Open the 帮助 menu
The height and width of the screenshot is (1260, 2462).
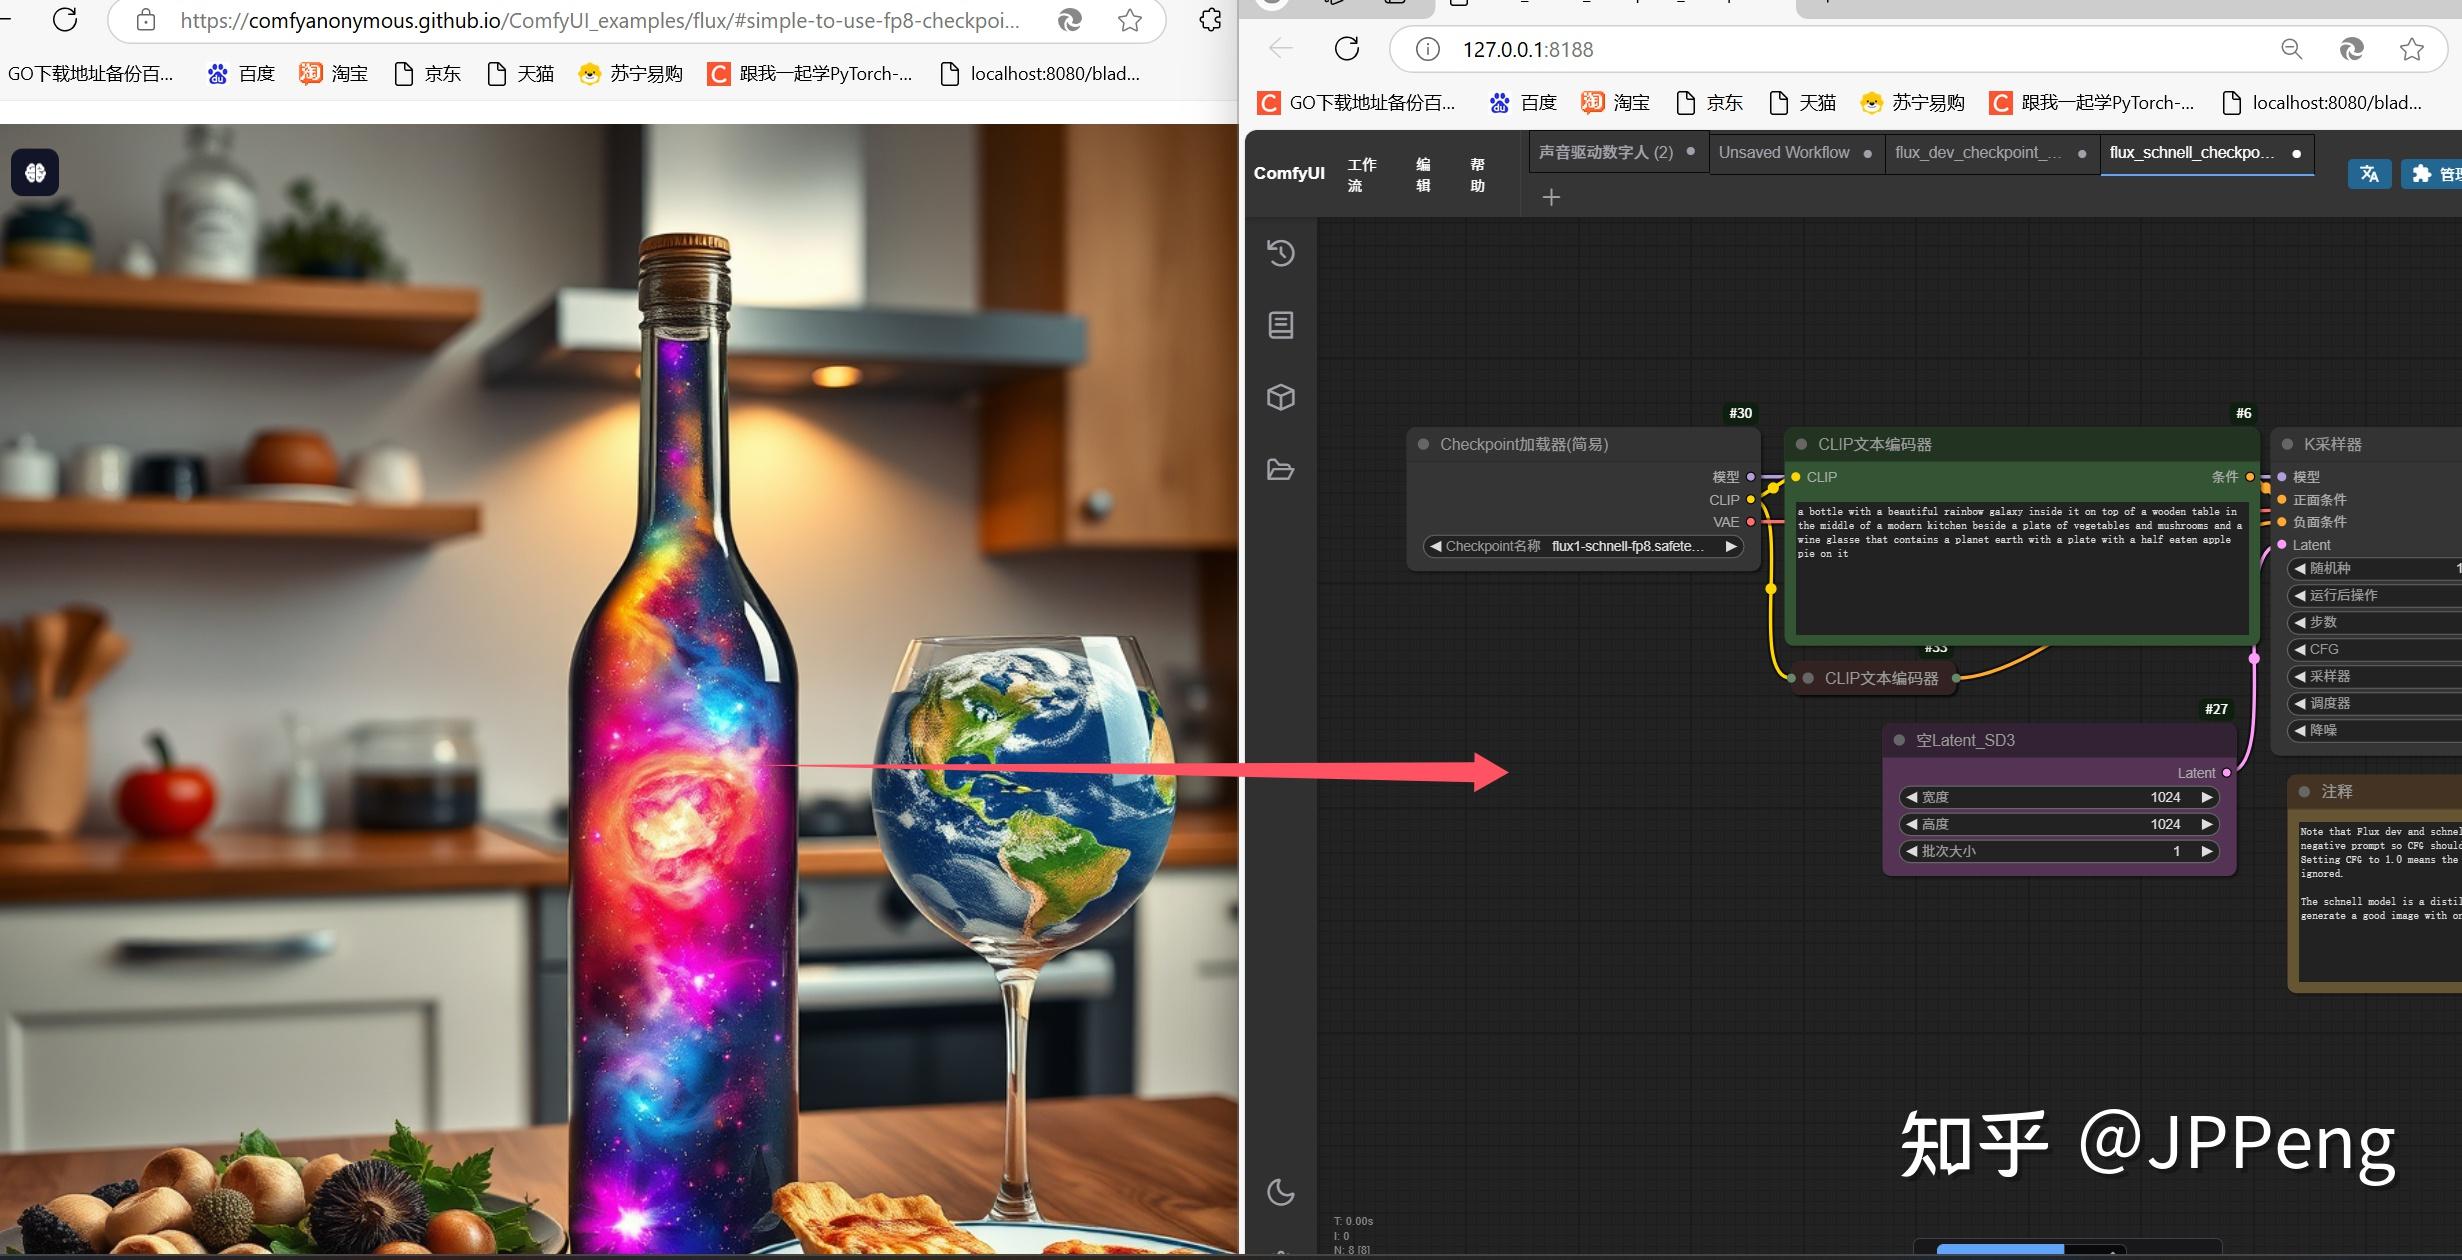pyautogui.click(x=1477, y=174)
